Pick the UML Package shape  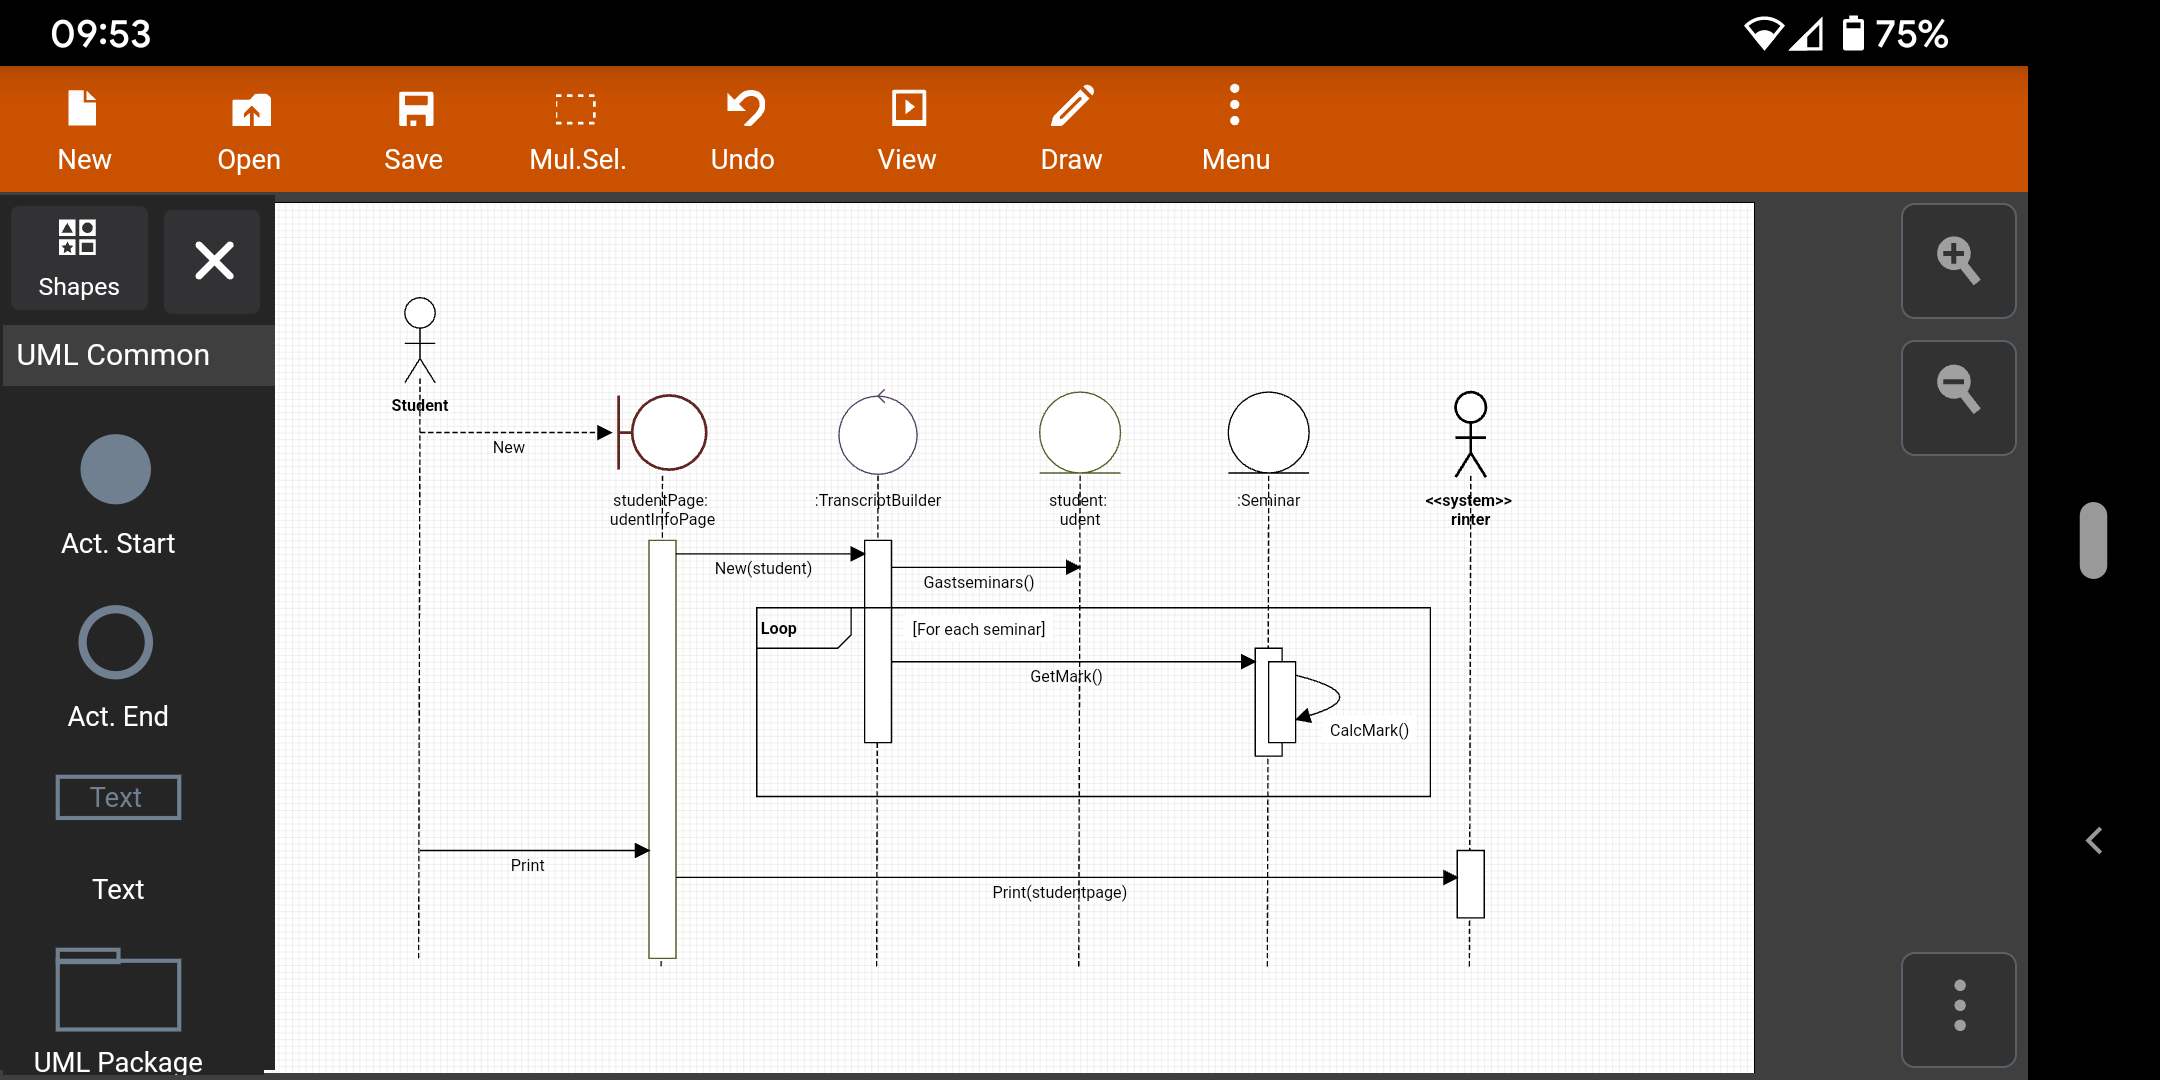(x=118, y=1010)
